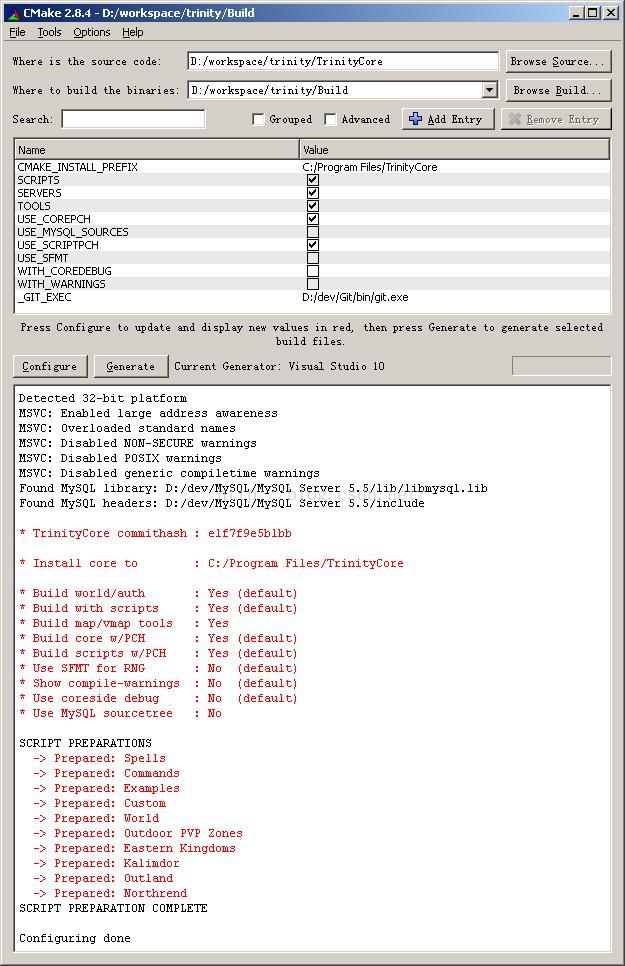
Task: Enable the USE_SFMT checkbox
Action: [312, 258]
